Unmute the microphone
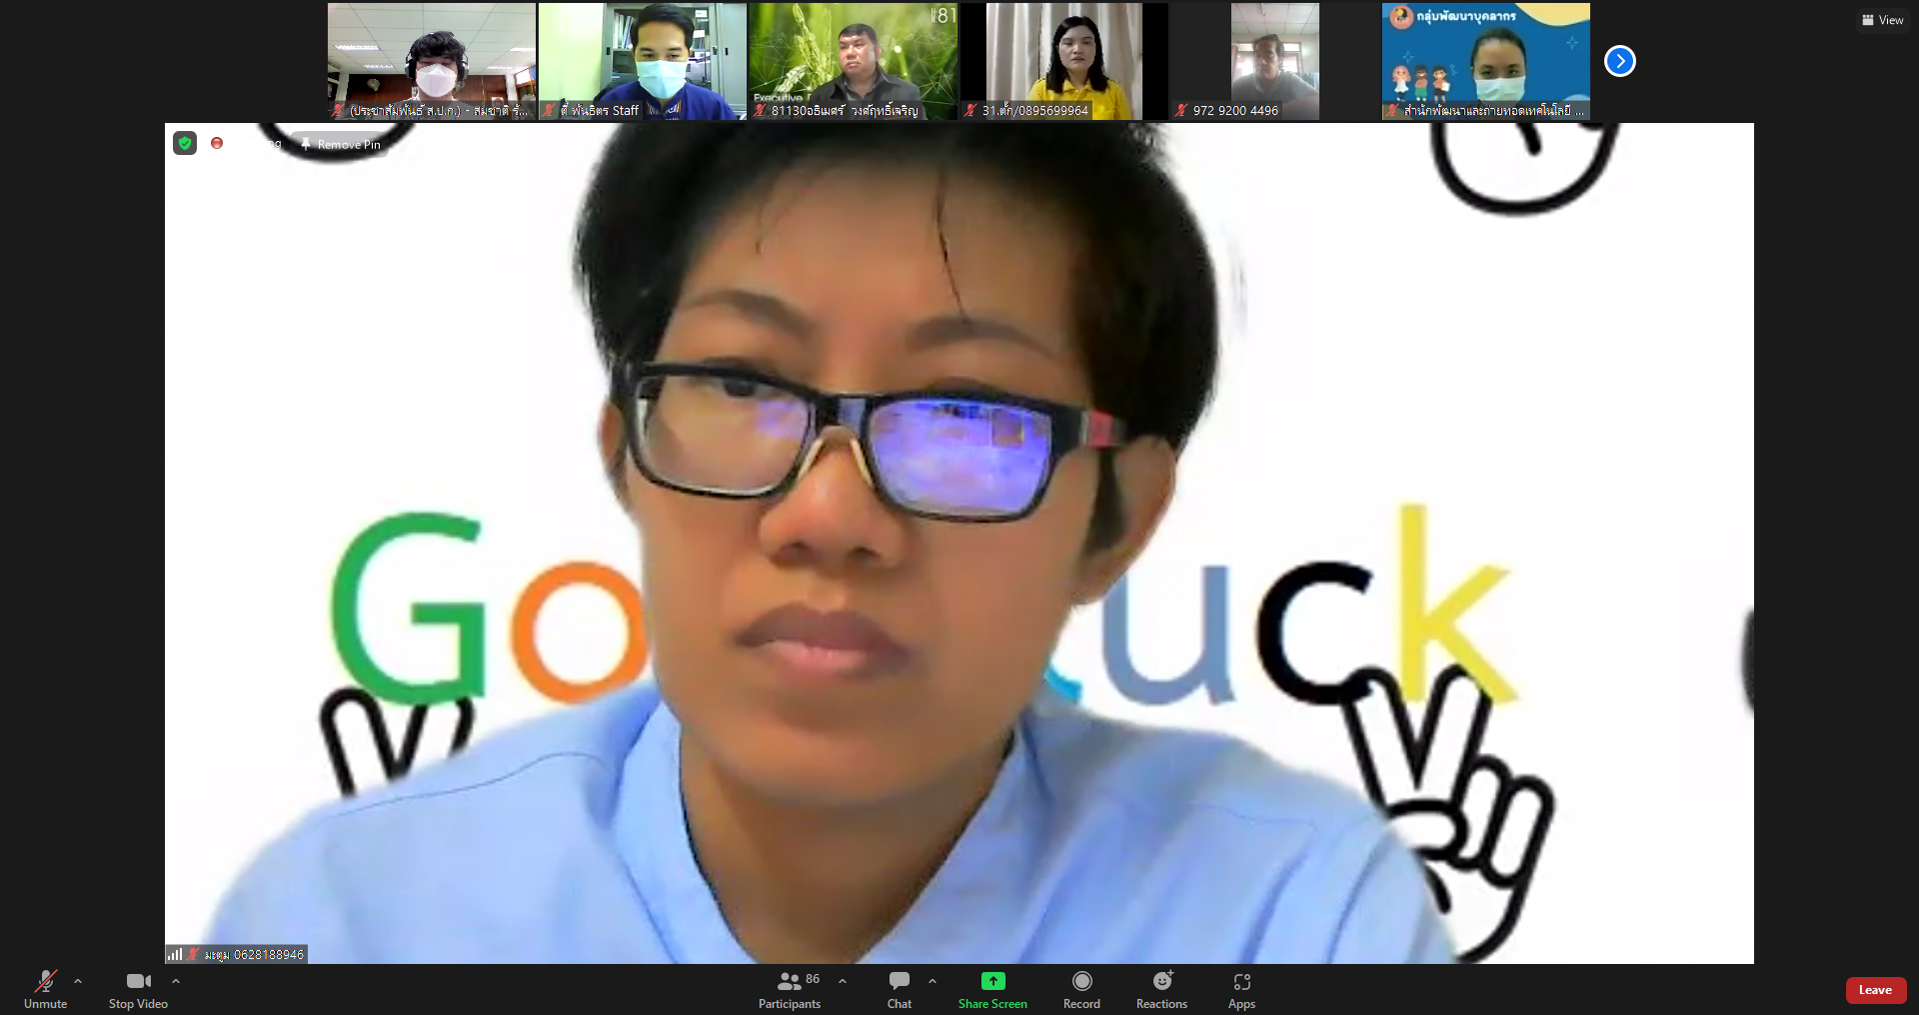The image size is (1919, 1015). click(x=45, y=989)
